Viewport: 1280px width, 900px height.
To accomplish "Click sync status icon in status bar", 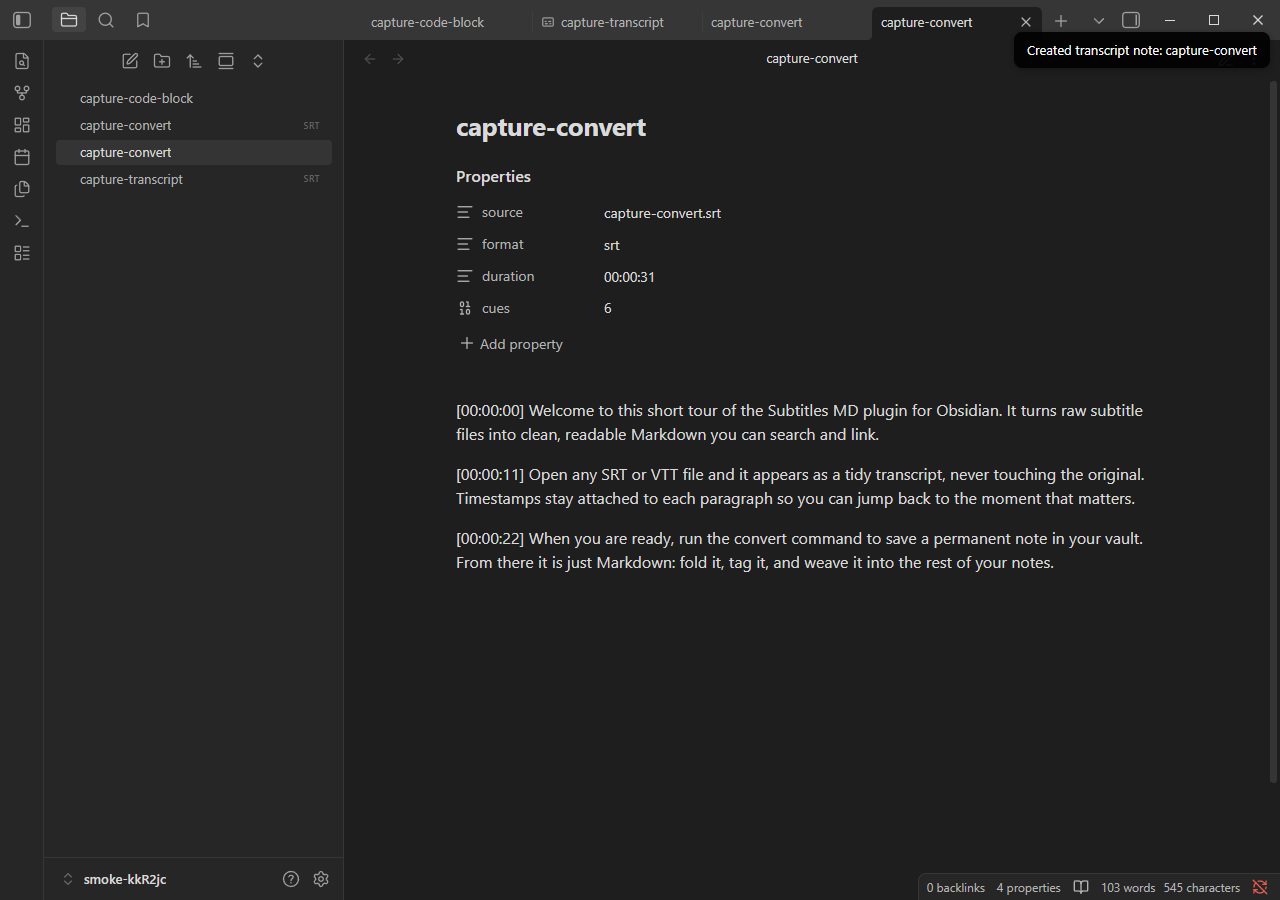I will 1260,887.
